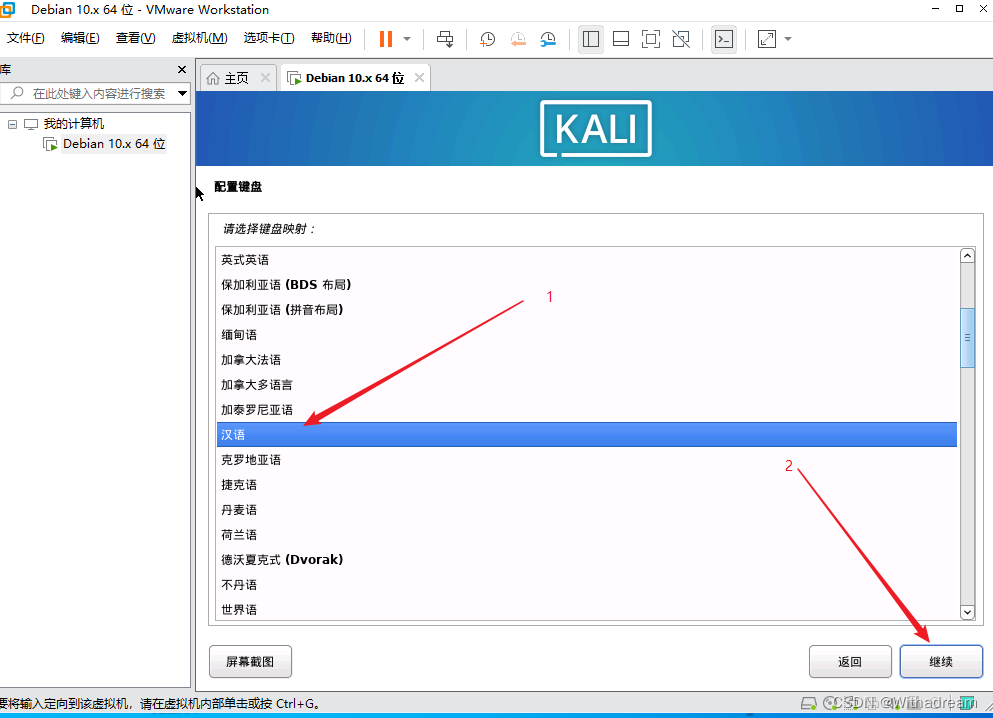
Task: Minimize the VMware Workstation window
Action: [935, 9]
